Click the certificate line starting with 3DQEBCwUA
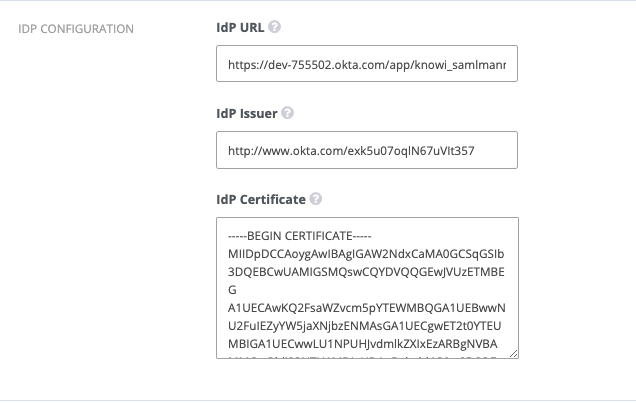 tap(366, 271)
